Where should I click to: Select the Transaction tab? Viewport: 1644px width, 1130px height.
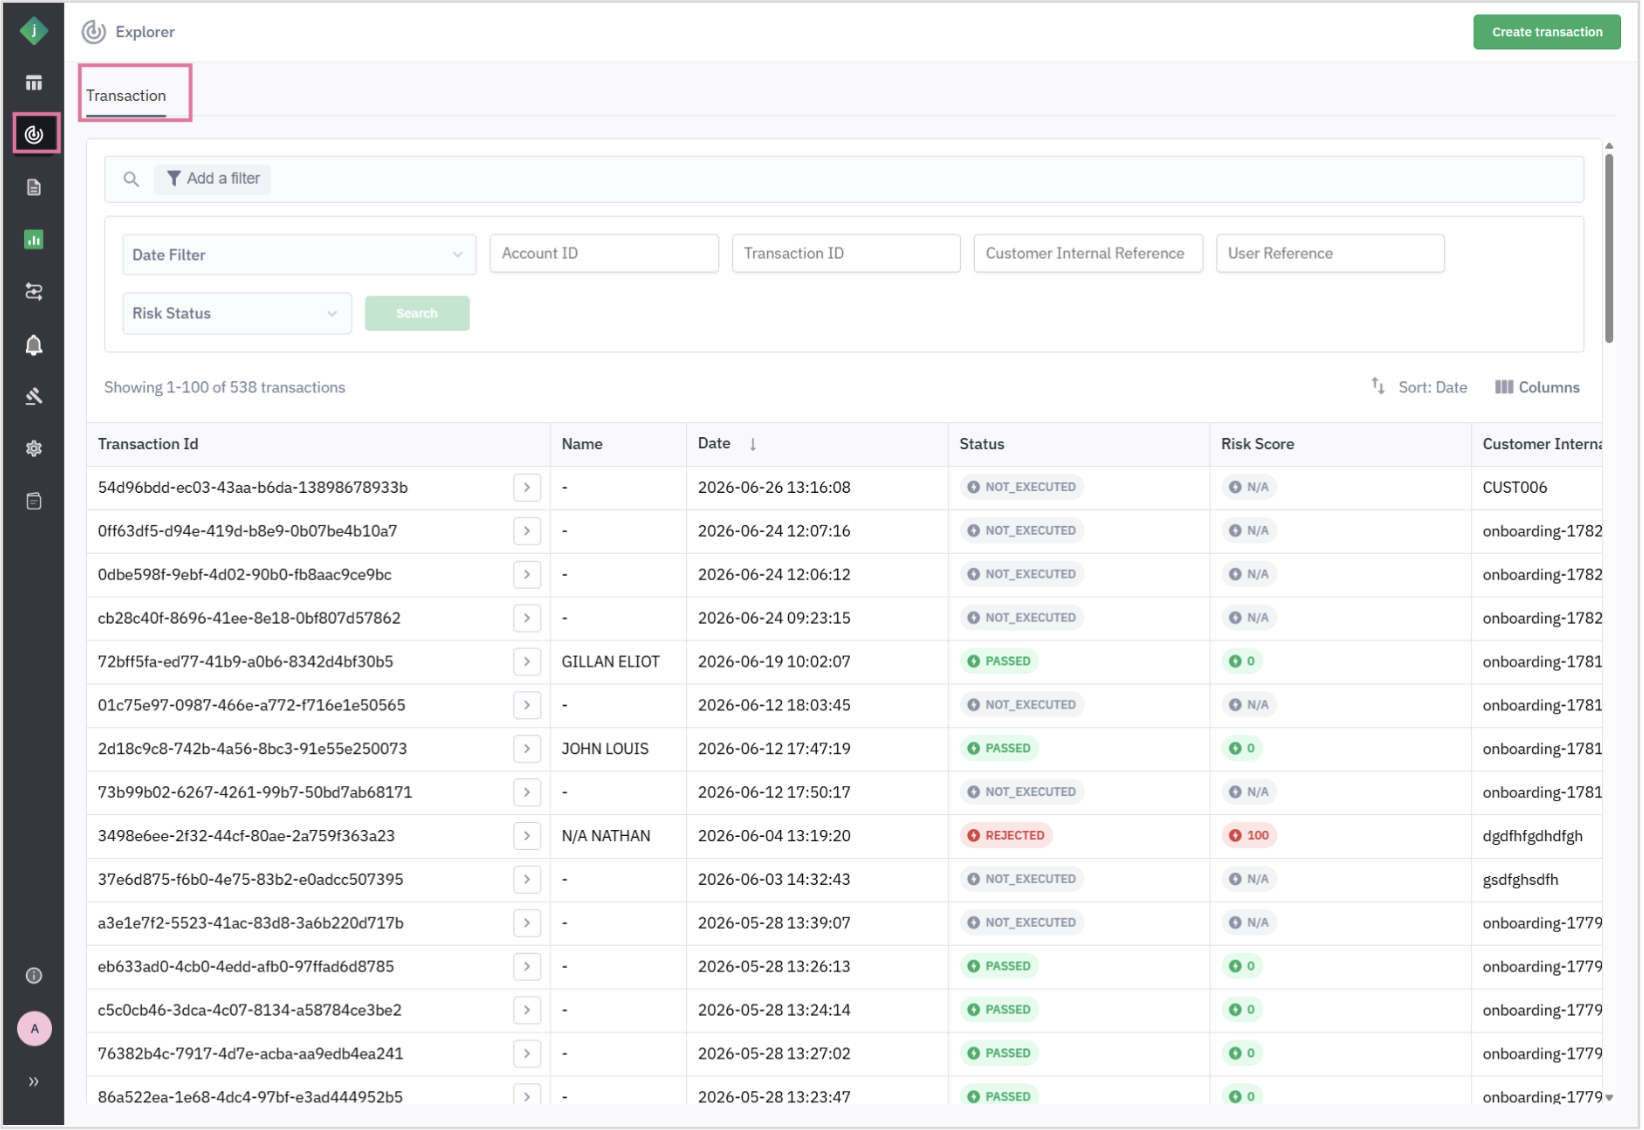[126, 96]
